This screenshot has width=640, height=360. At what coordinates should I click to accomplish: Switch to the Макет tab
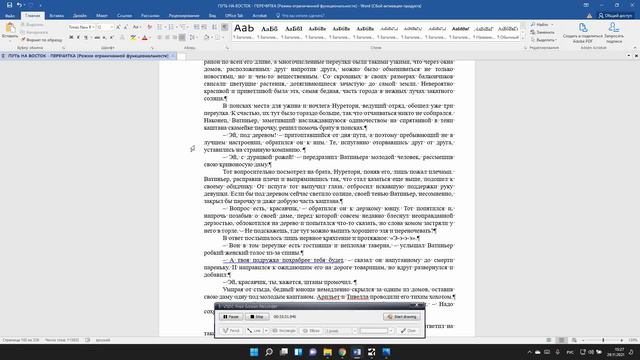coord(102,16)
